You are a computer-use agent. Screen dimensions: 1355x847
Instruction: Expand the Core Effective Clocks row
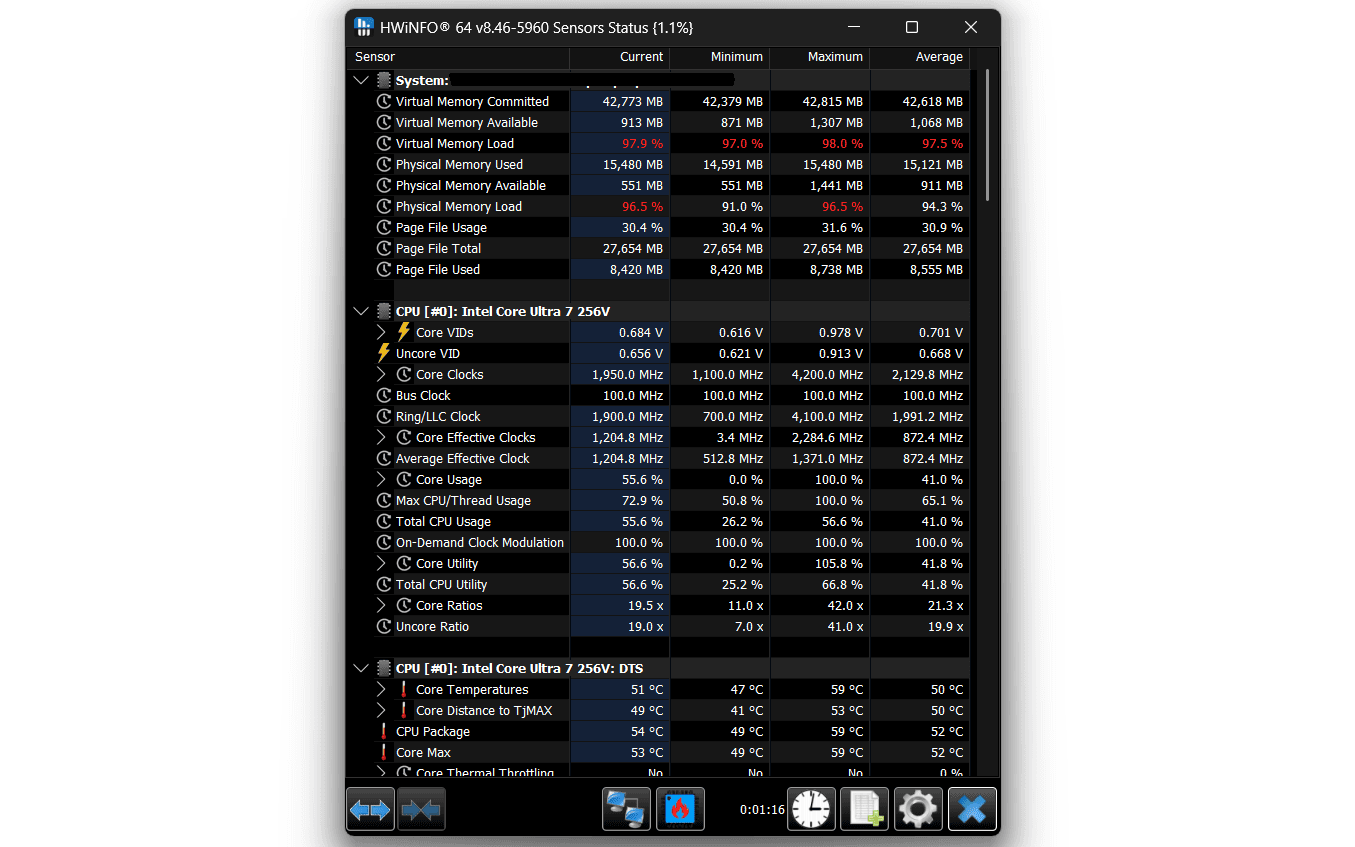coord(381,438)
